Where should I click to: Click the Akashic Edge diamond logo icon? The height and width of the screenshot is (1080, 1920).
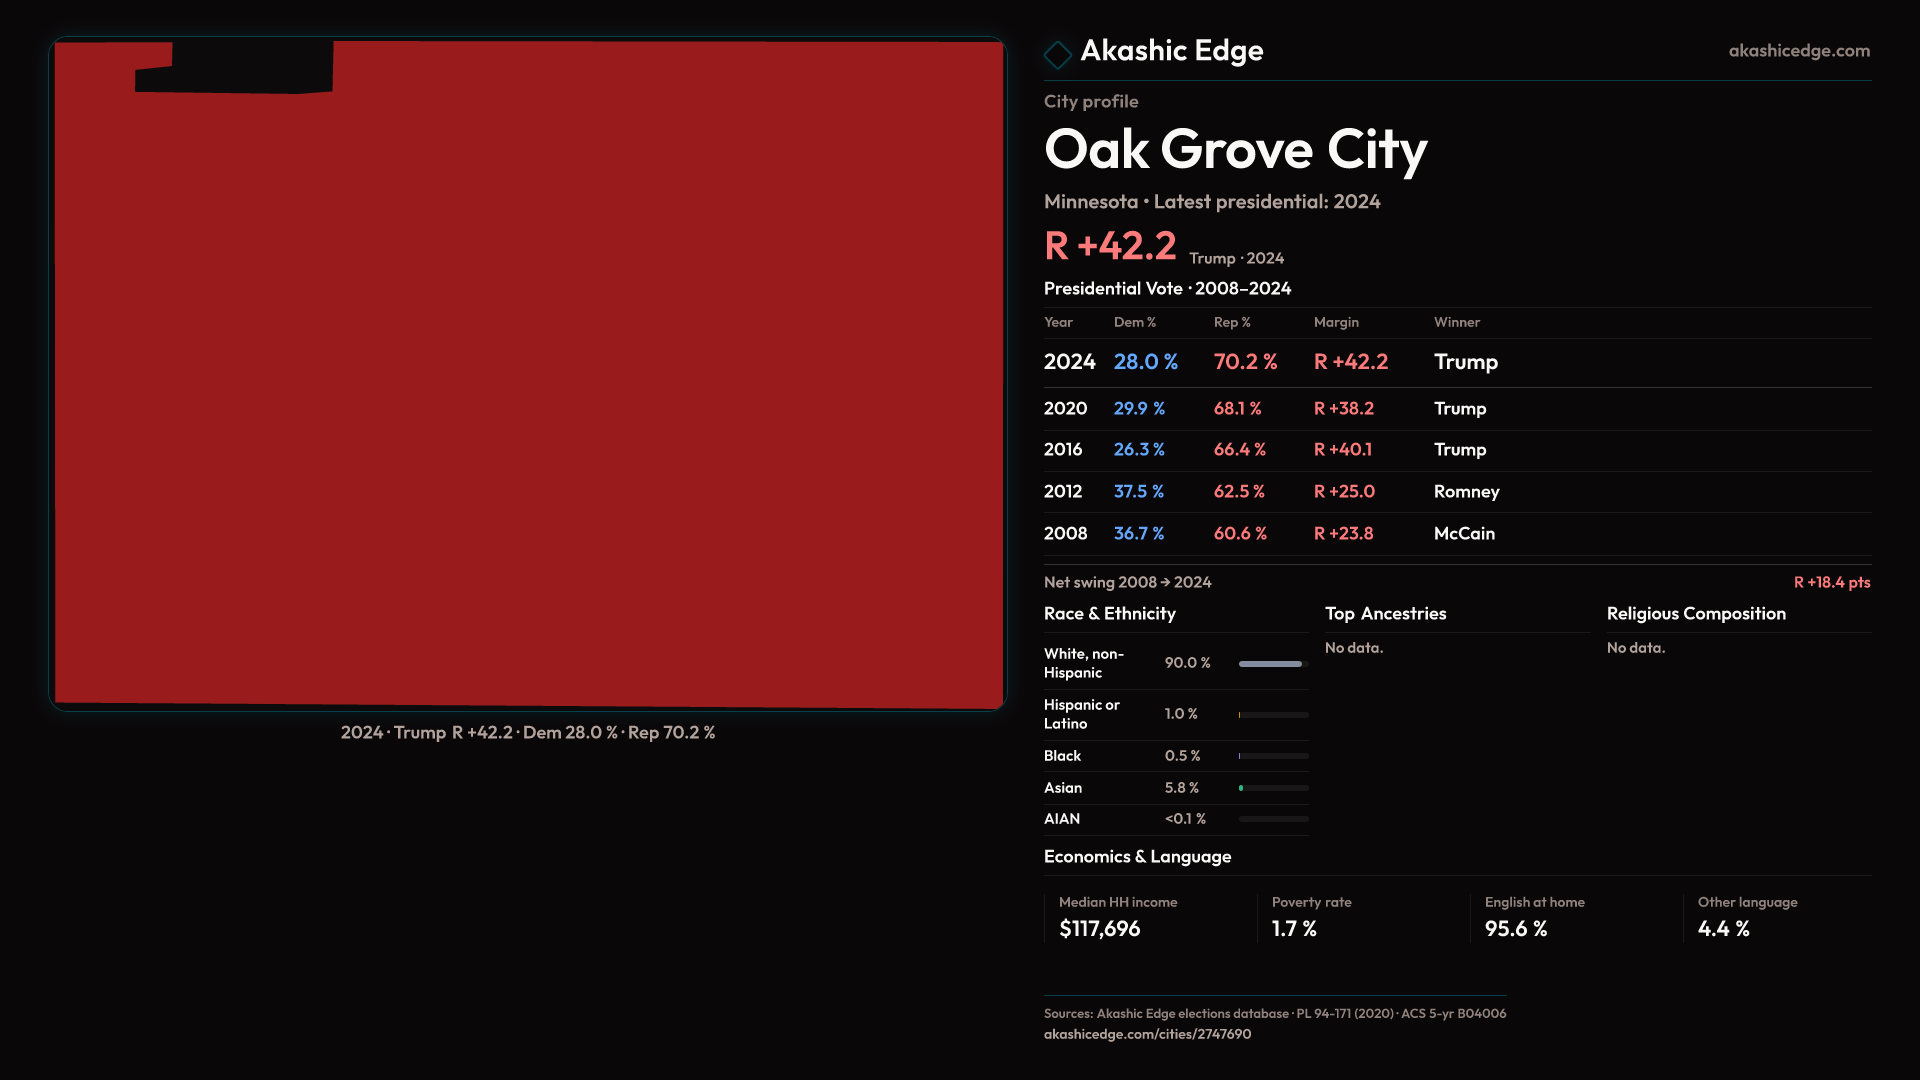[x=1057, y=54]
